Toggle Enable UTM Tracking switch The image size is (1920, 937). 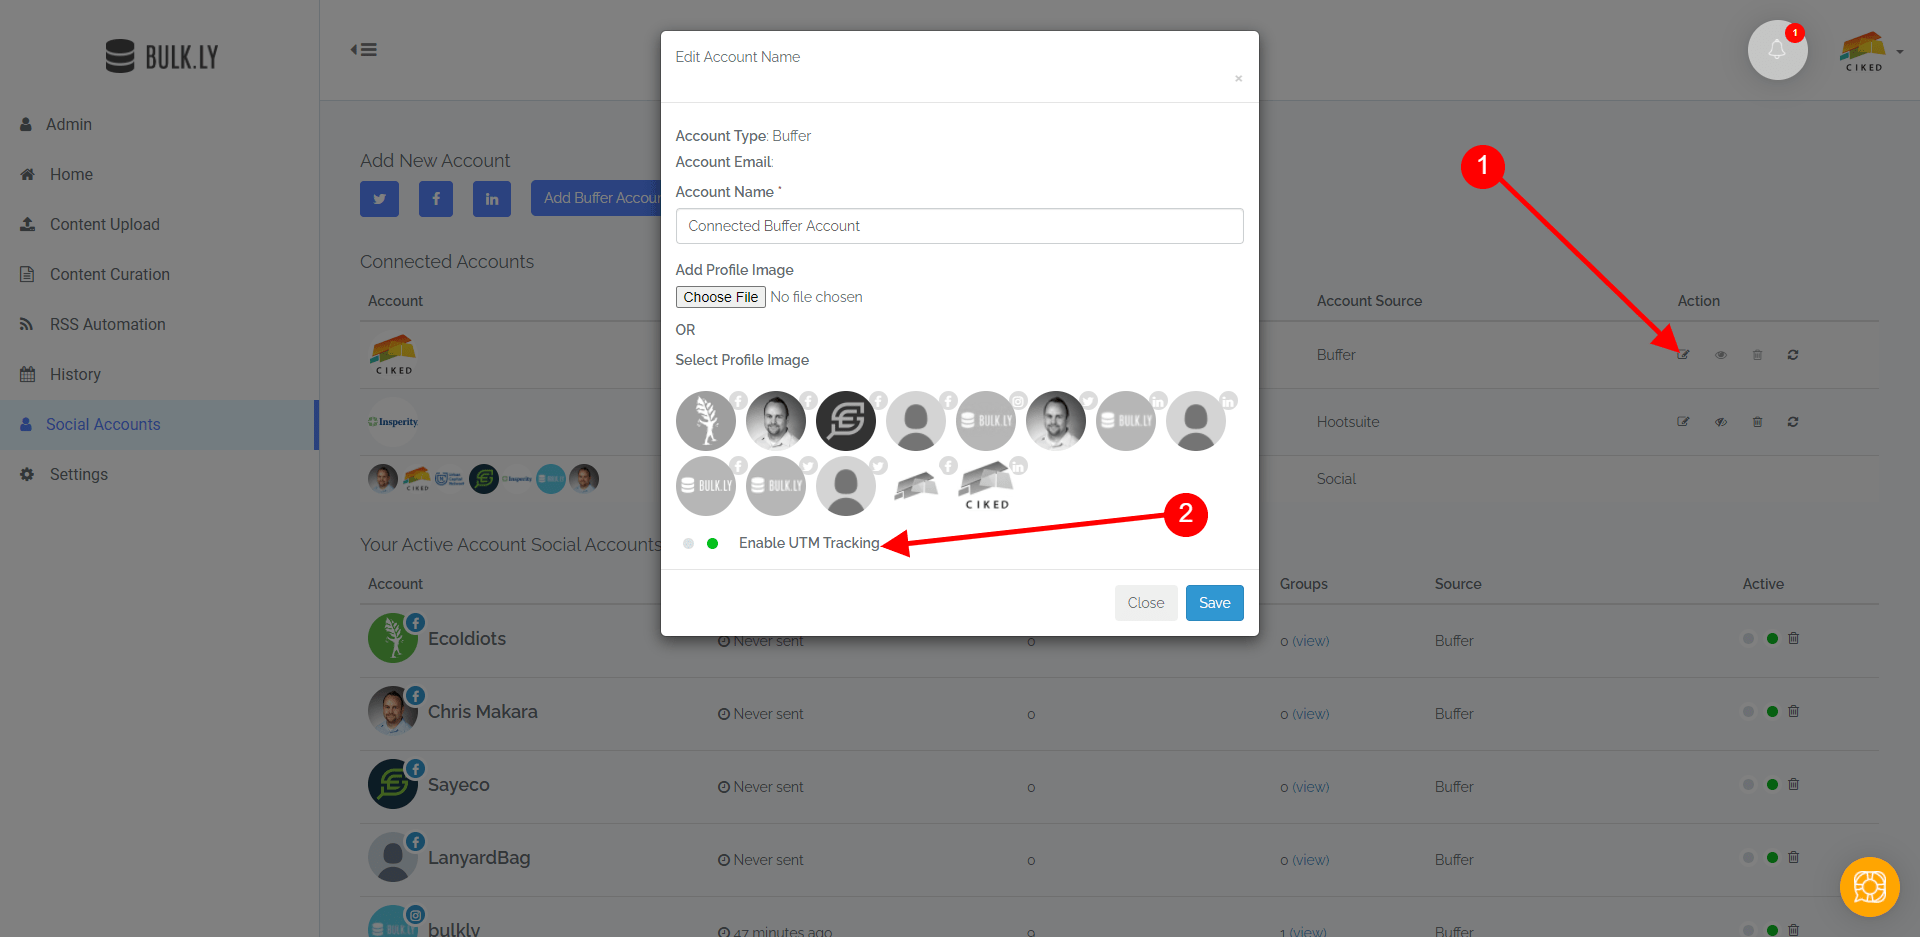[x=700, y=543]
